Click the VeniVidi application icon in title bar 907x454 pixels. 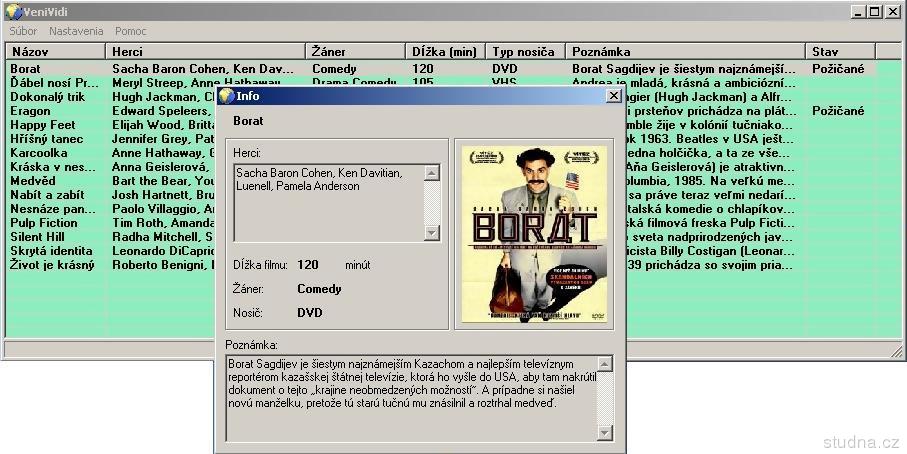click(x=12, y=12)
